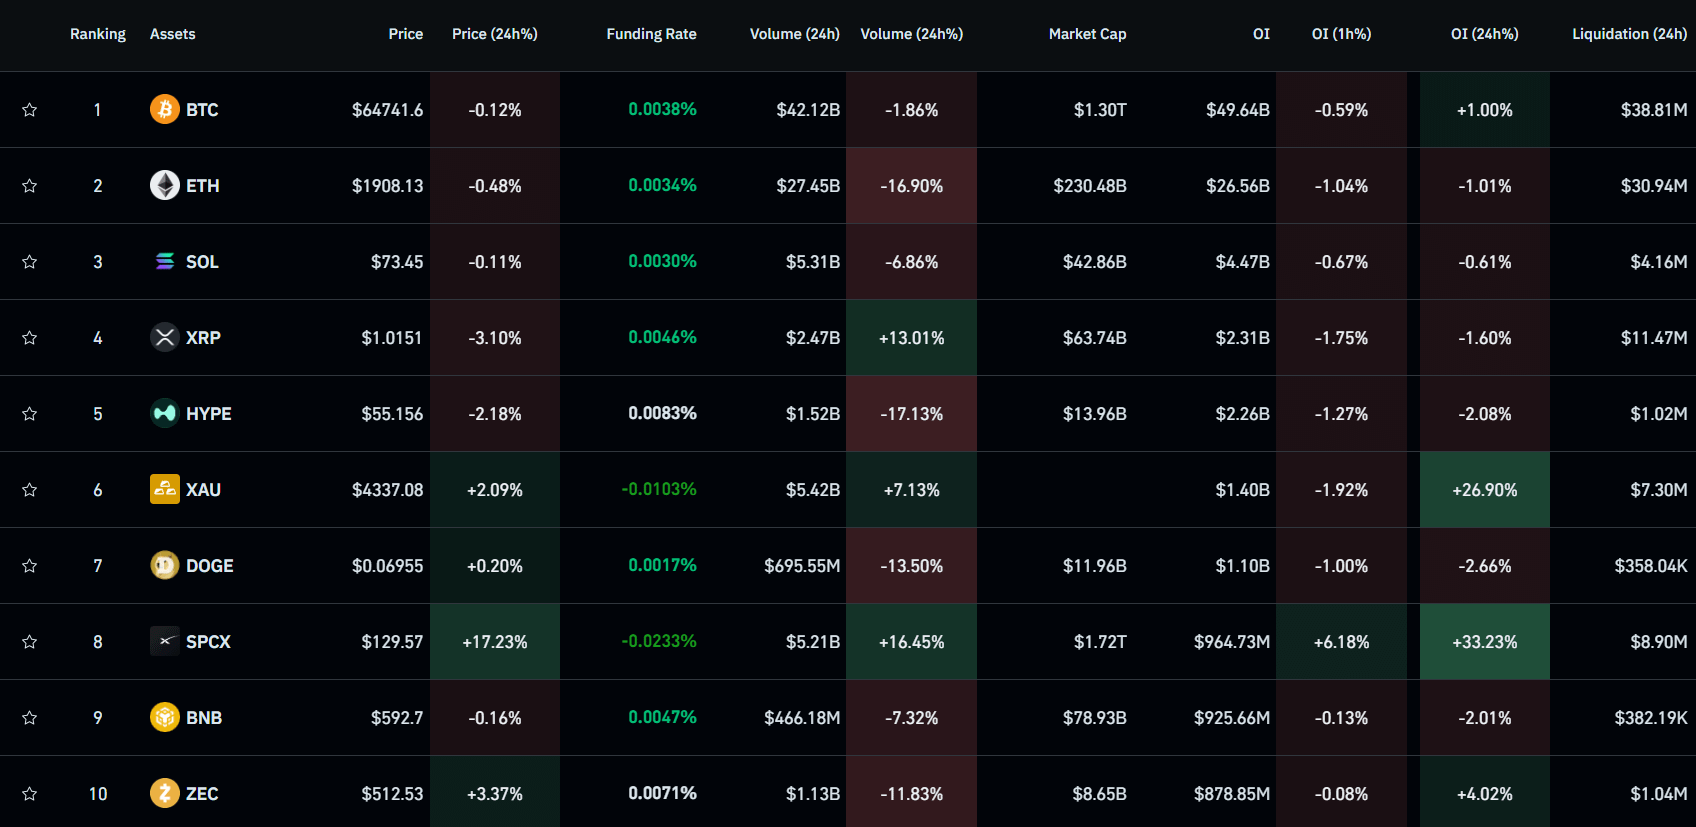Screen dimensions: 1696x827
Task: Sort by the Price column header
Action: tap(406, 34)
